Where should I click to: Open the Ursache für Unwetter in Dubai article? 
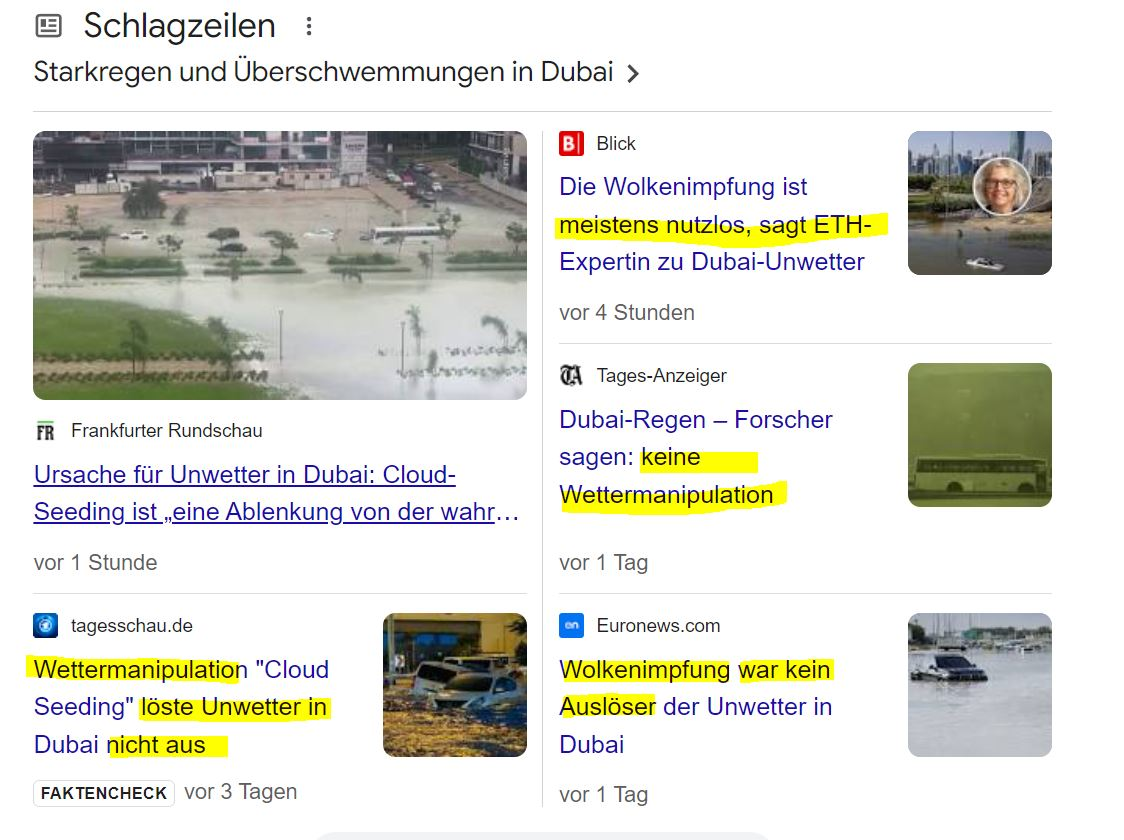tap(276, 493)
